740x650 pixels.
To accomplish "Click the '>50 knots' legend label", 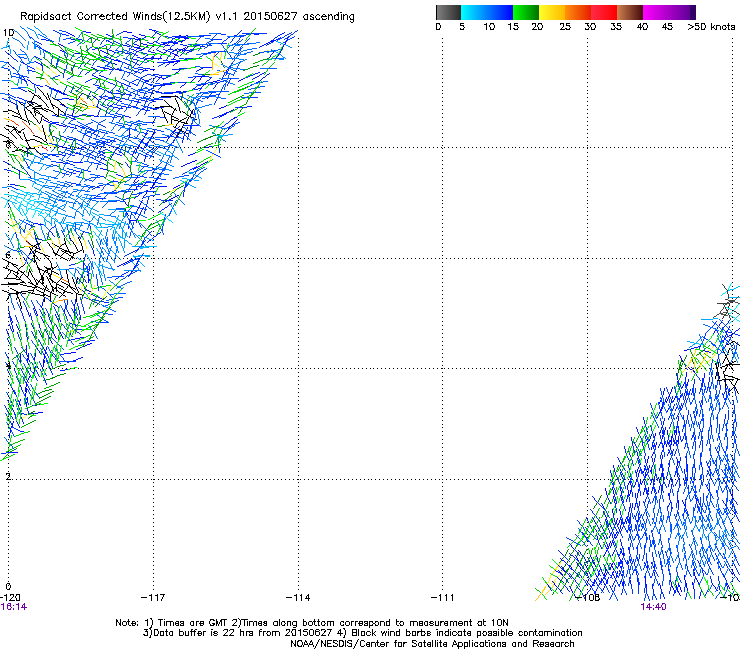I will tap(711, 27).
